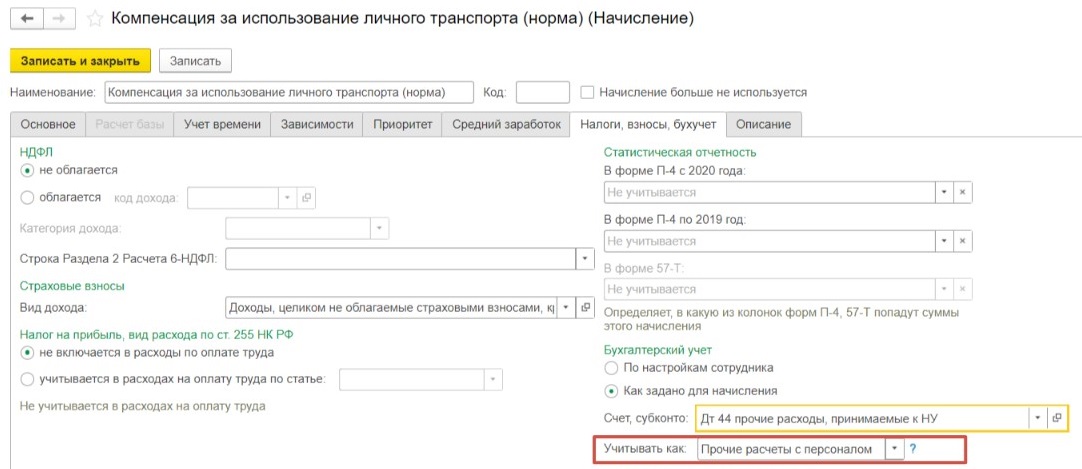Open account subconto selection icon

click(1057, 417)
